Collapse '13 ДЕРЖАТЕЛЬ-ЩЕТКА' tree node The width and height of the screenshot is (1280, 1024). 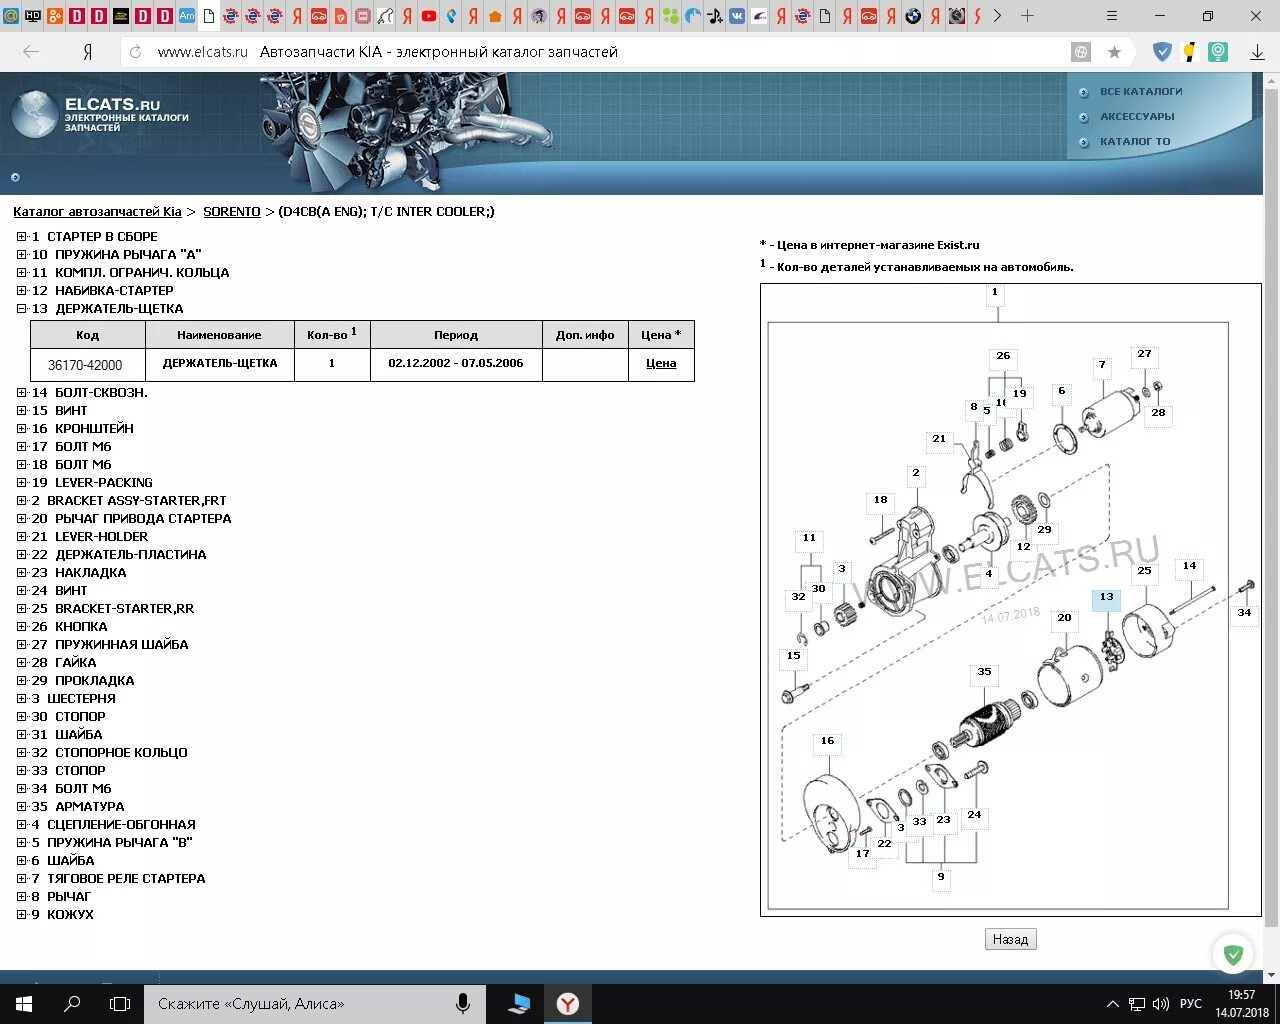(22, 309)
